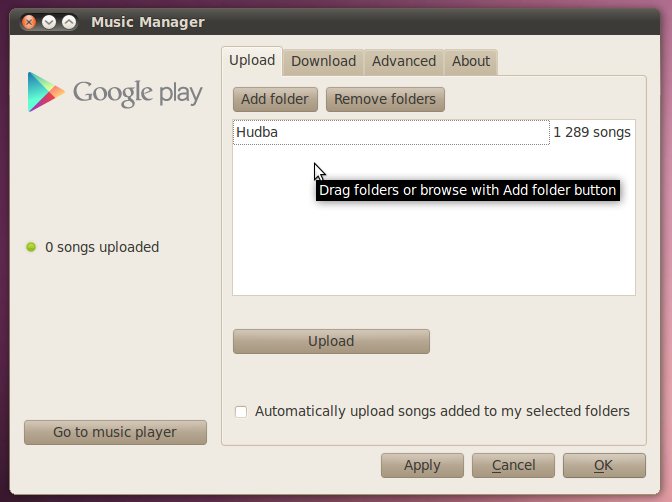Close the Music Manager window
The height and width of the screenshot is (502, 672).
pyautogui.click(x=28, y=21)
